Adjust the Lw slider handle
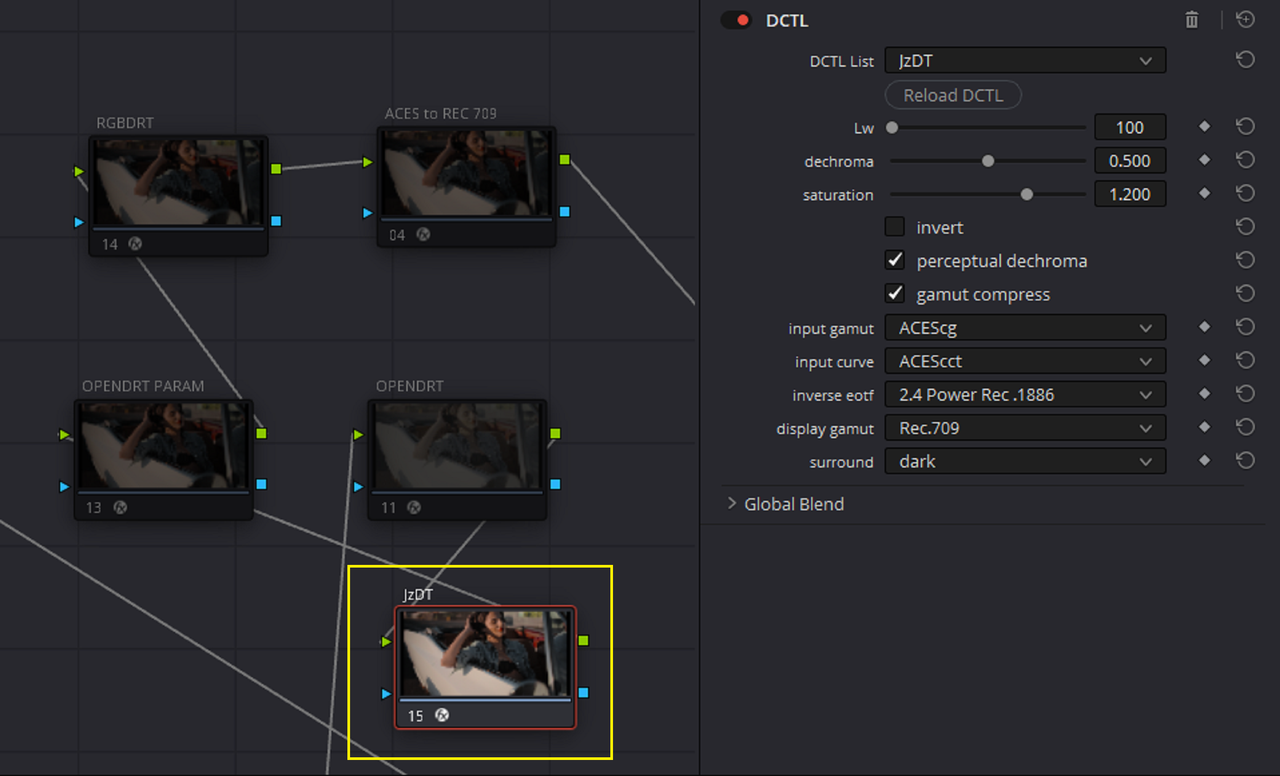The height and width of the screenshot is (776, 1280). (892, 127)
